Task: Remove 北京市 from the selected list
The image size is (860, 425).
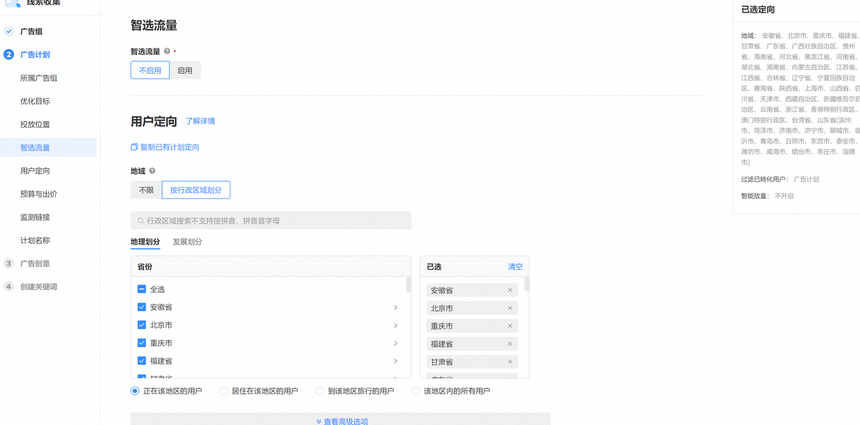Action: [510, 309]
